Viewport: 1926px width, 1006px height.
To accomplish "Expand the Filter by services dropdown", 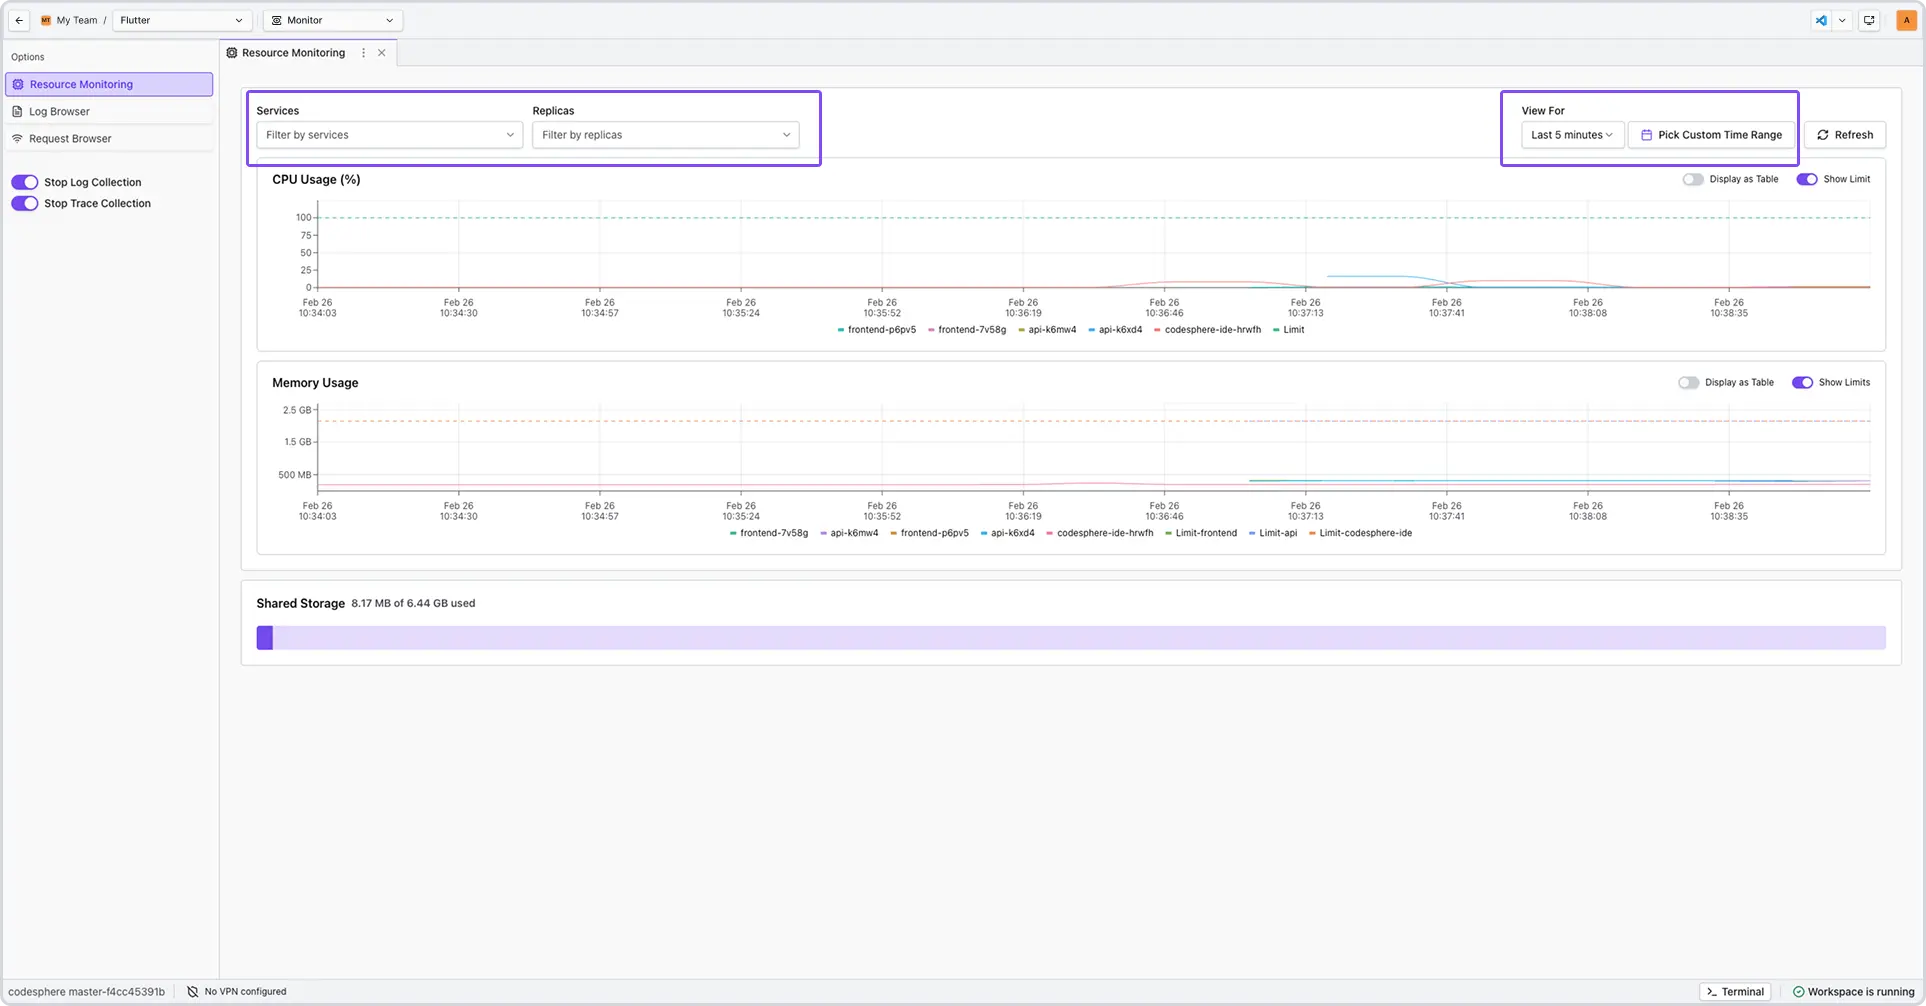I will (x=389, y=135).
